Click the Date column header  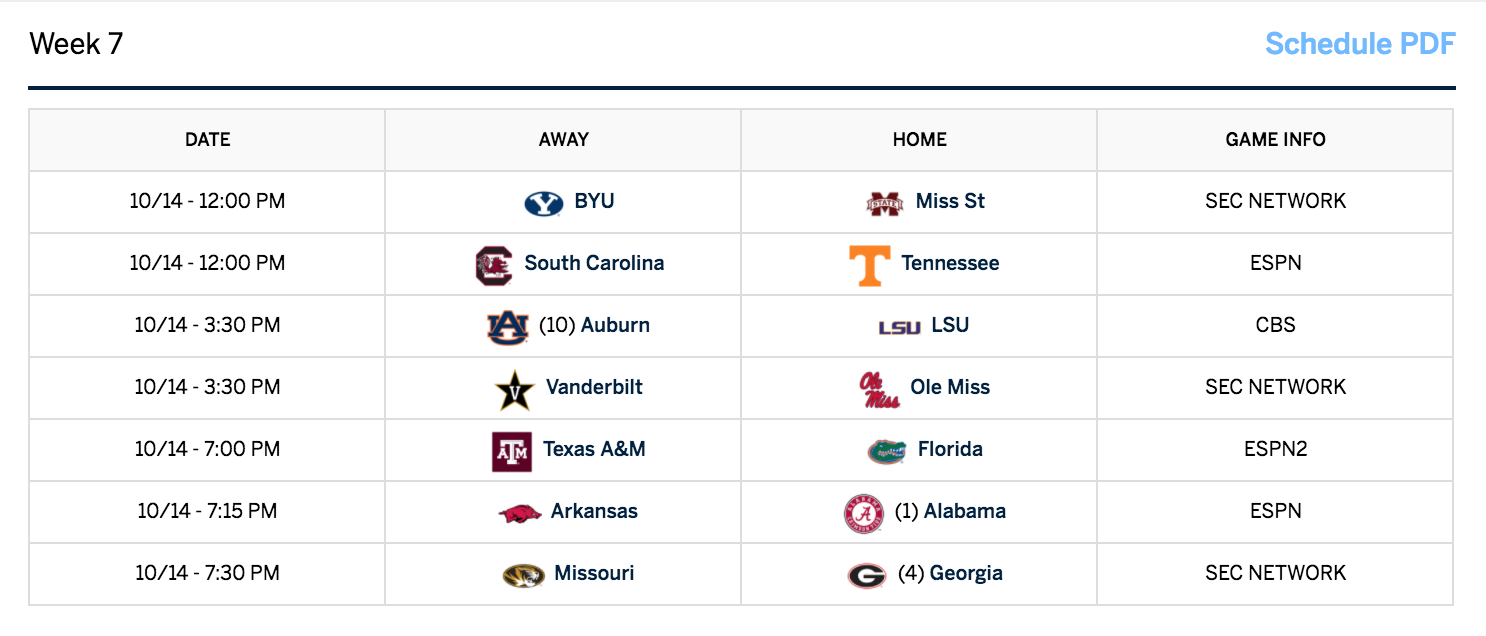tap(207, 140)
